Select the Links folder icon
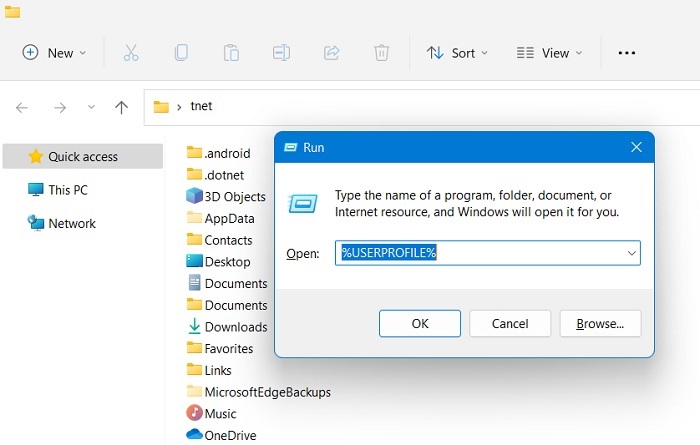Screen dimensions: 700x445 (194, 369)
